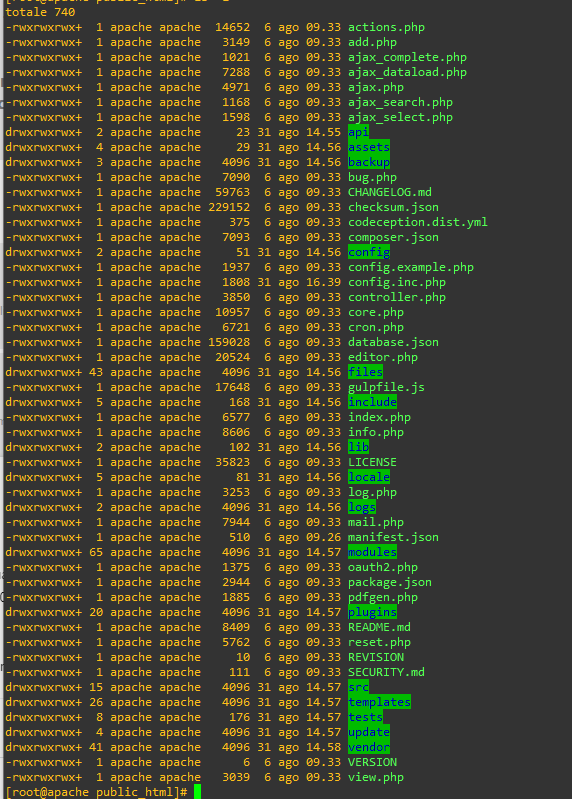The image size is (572, 799).
Task: Click the backup folder name
Action: (369, 163)
